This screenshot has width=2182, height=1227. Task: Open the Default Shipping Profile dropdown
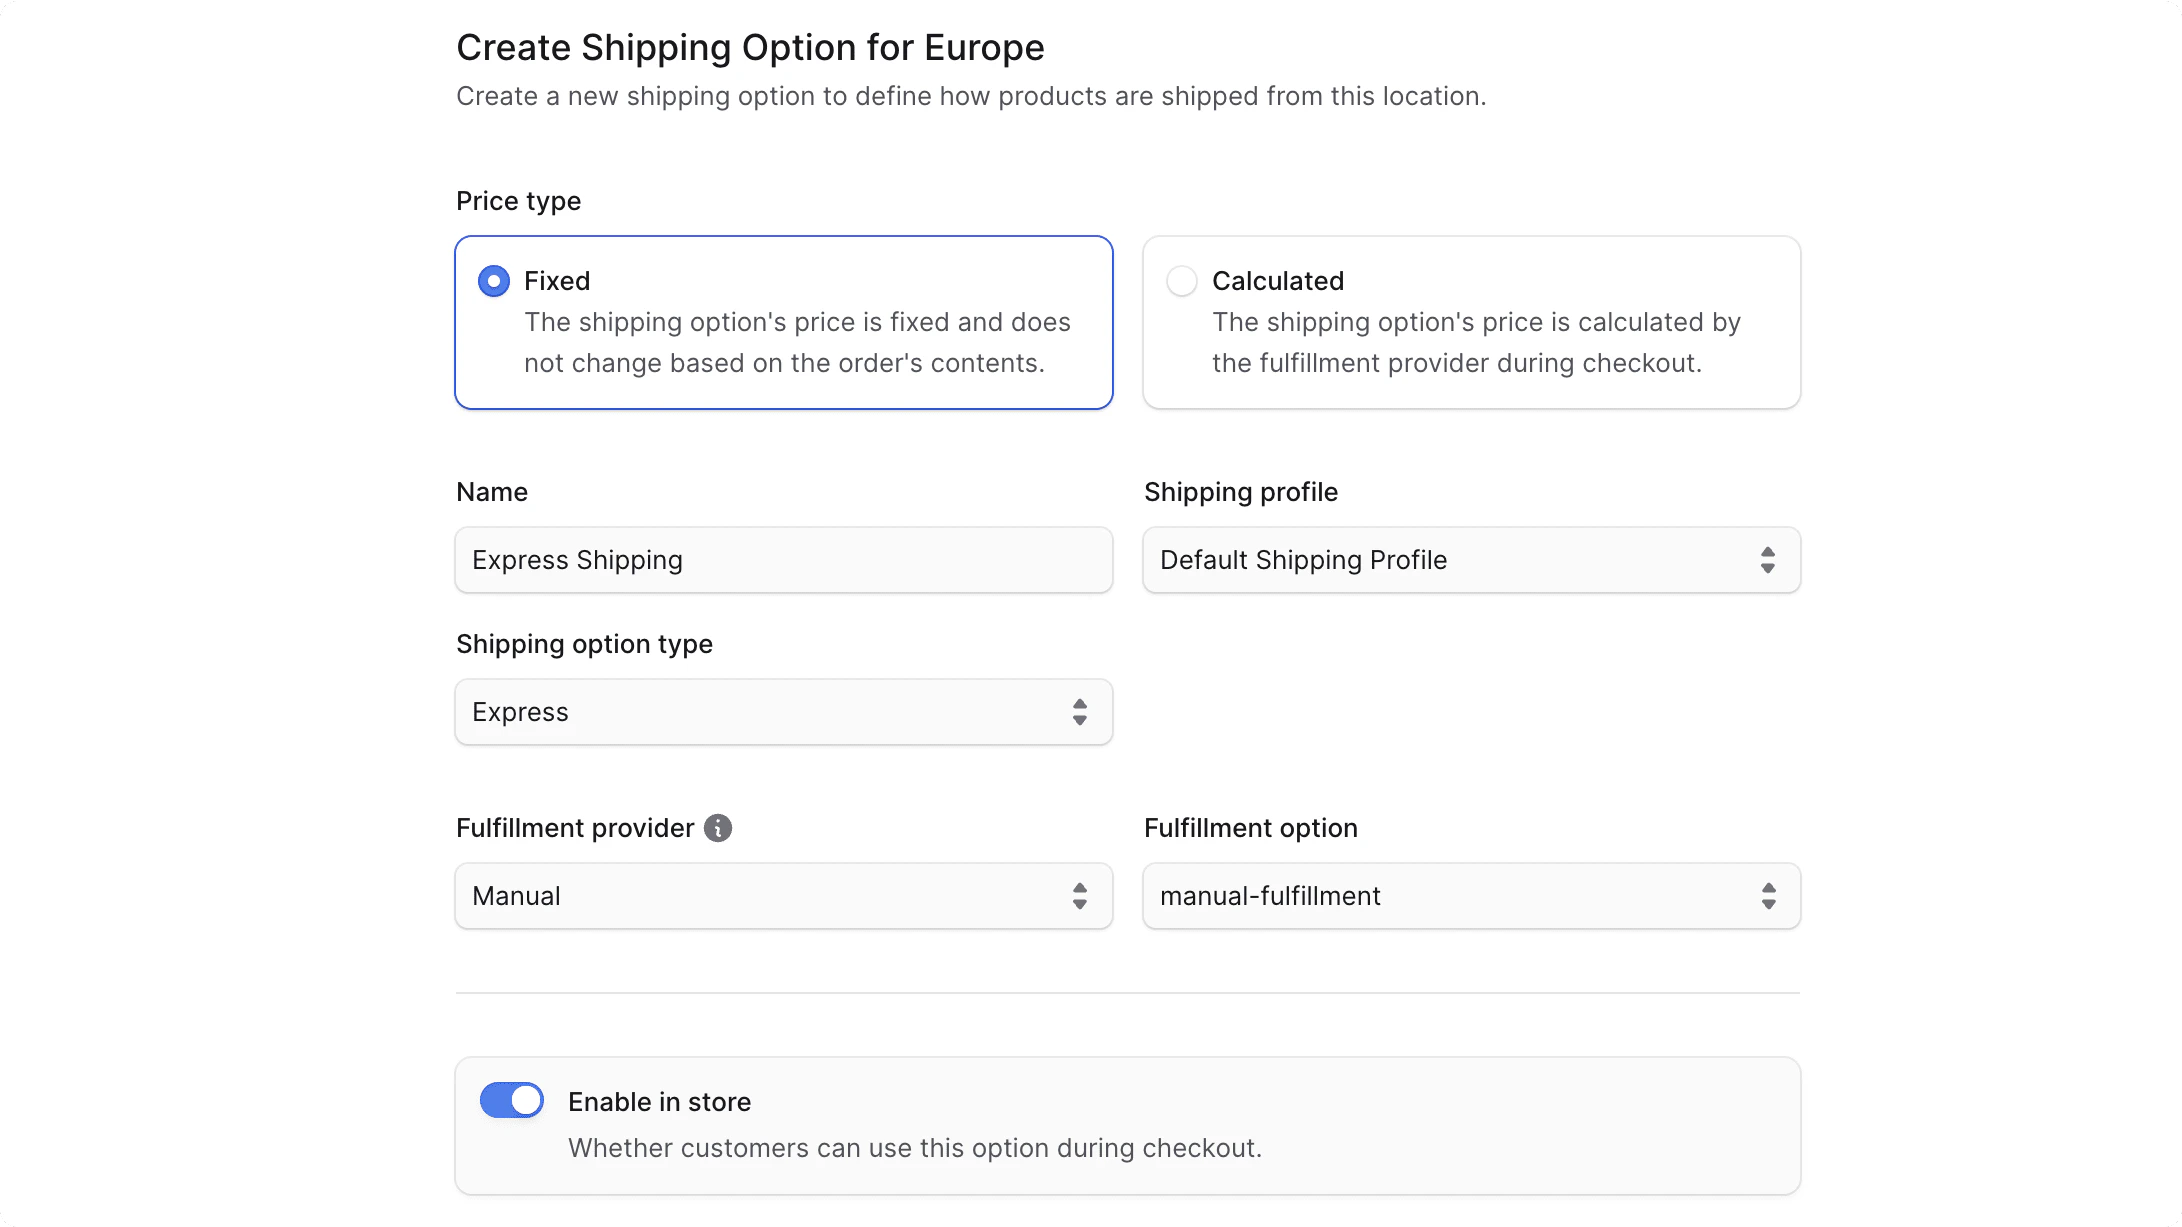pyautogui.click(x=1470, y=560)
